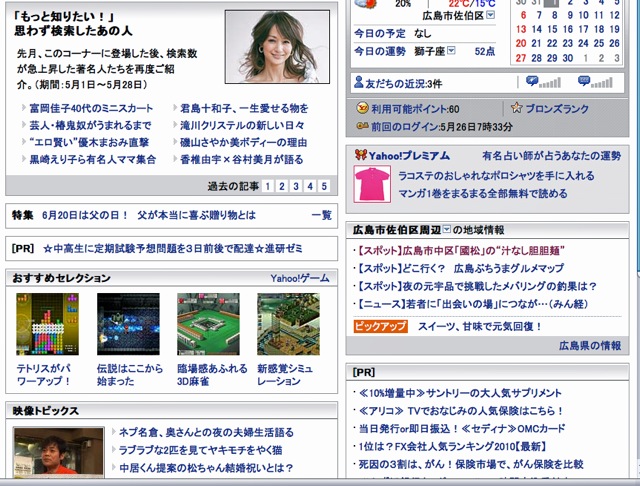Expand the 広島市佐伯区周辺 area dropdown

coord(447,229)
